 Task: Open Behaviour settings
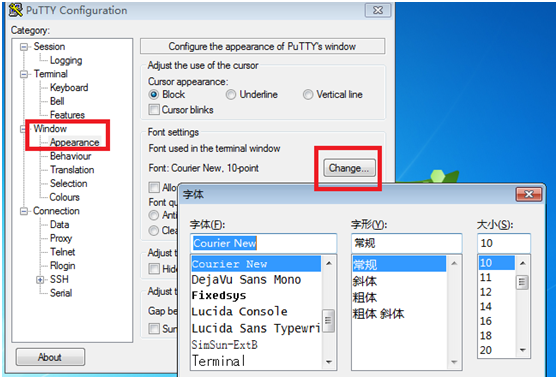point(70,156)
